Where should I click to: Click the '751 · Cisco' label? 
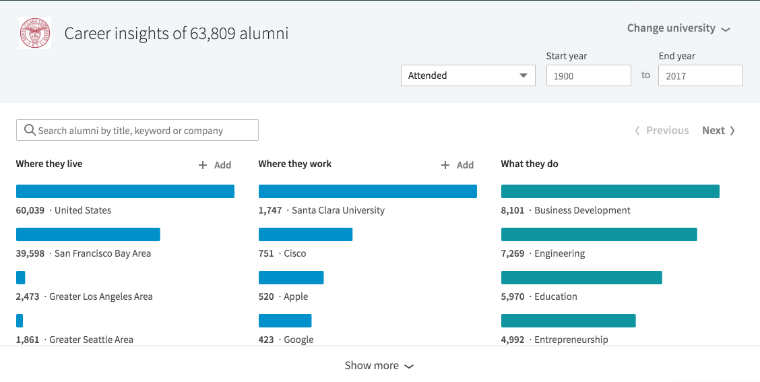[x=282, y=254]
